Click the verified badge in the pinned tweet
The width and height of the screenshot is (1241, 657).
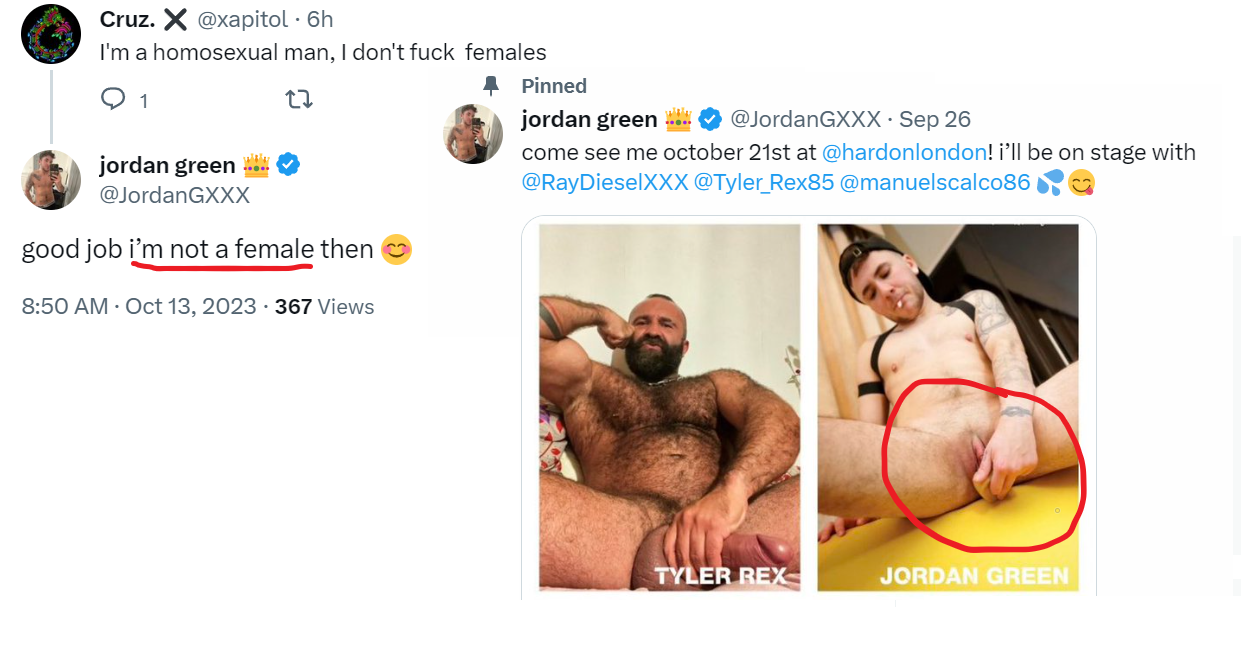(710, 120)
